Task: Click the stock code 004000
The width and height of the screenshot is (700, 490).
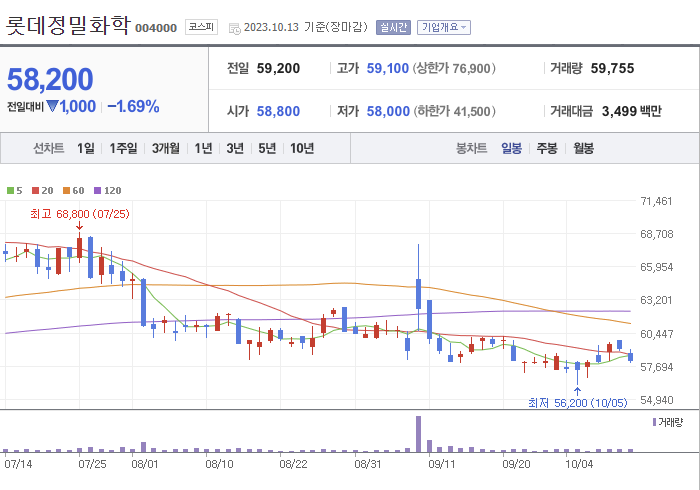Action: 156,28
